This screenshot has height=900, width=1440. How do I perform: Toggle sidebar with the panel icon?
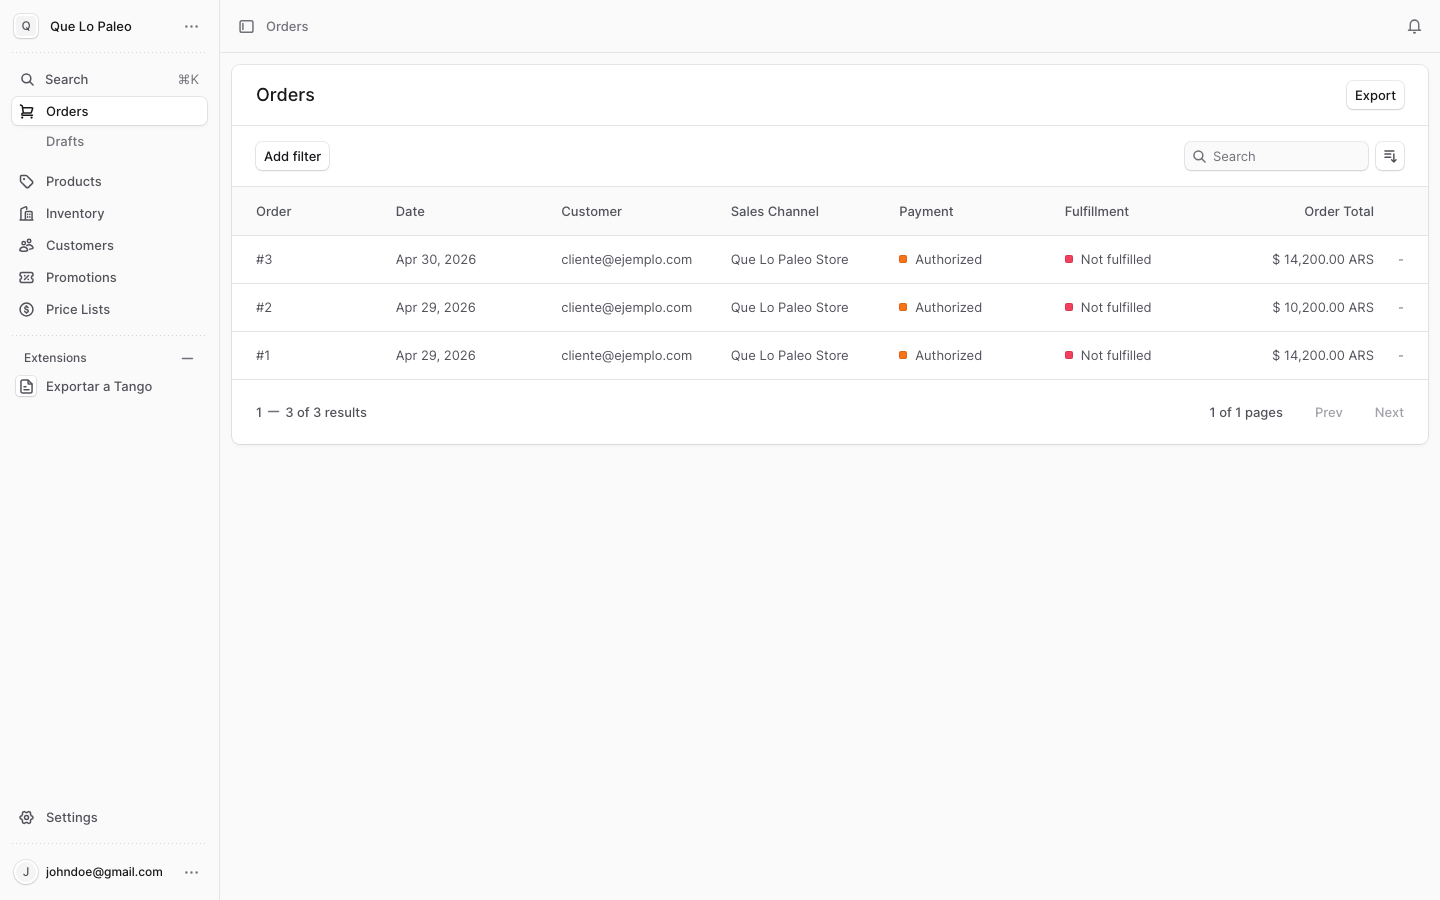[246, 26]
